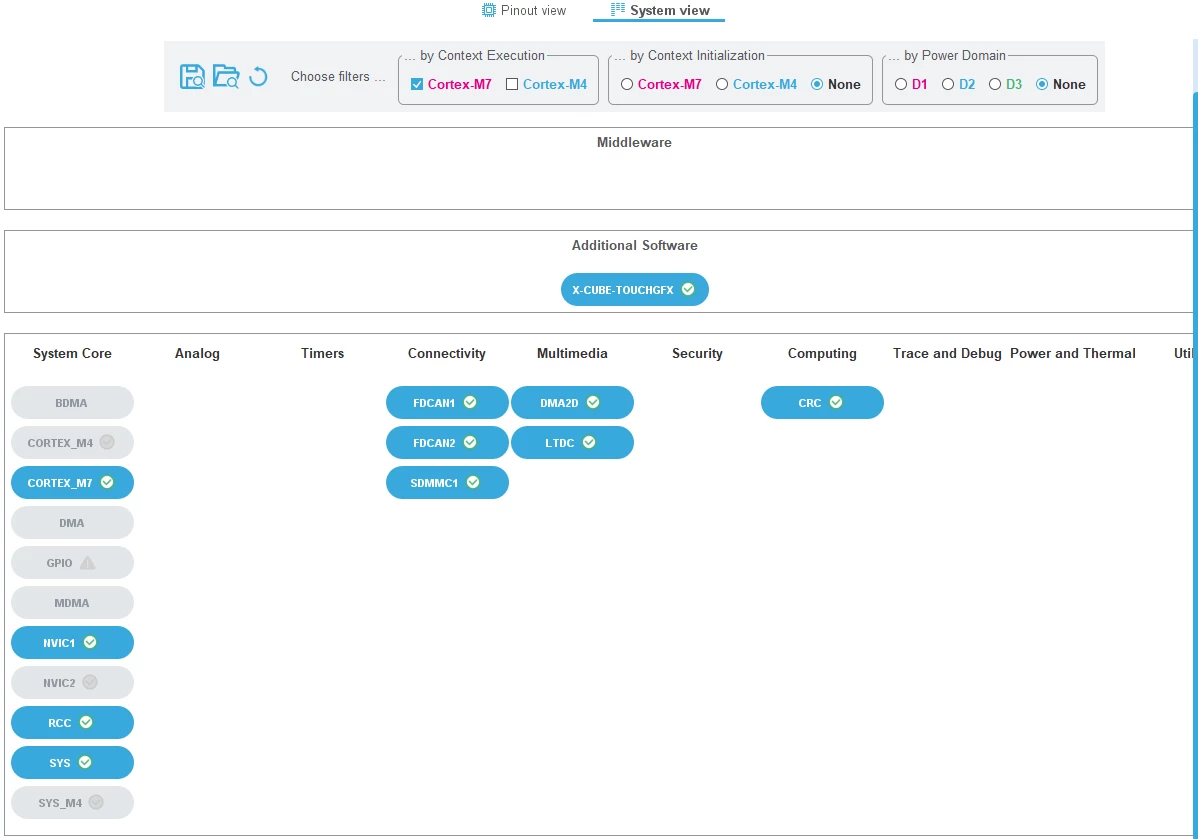This screenshot has width=1198, height=839.
Task: Open the DMA peripheral button
Action: coord(72,523)
